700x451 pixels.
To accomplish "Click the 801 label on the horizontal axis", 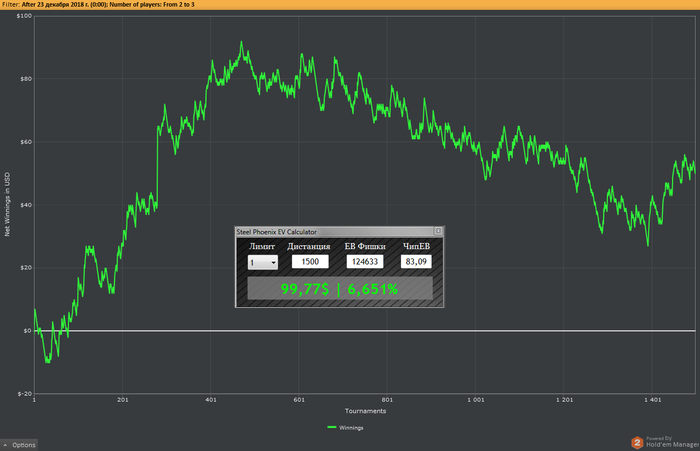I will point(388,400).
